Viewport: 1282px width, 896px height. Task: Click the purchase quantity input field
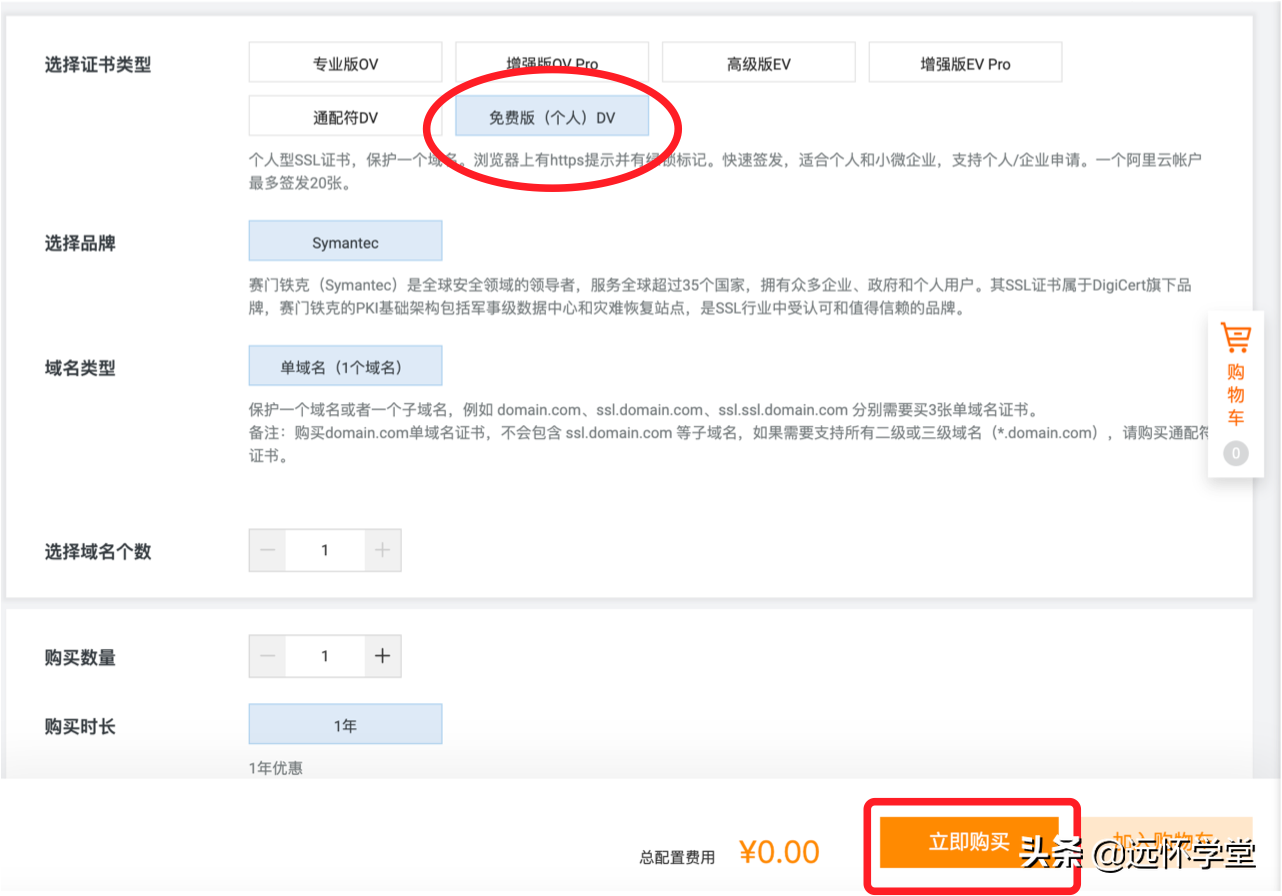(x=325, y=657)
